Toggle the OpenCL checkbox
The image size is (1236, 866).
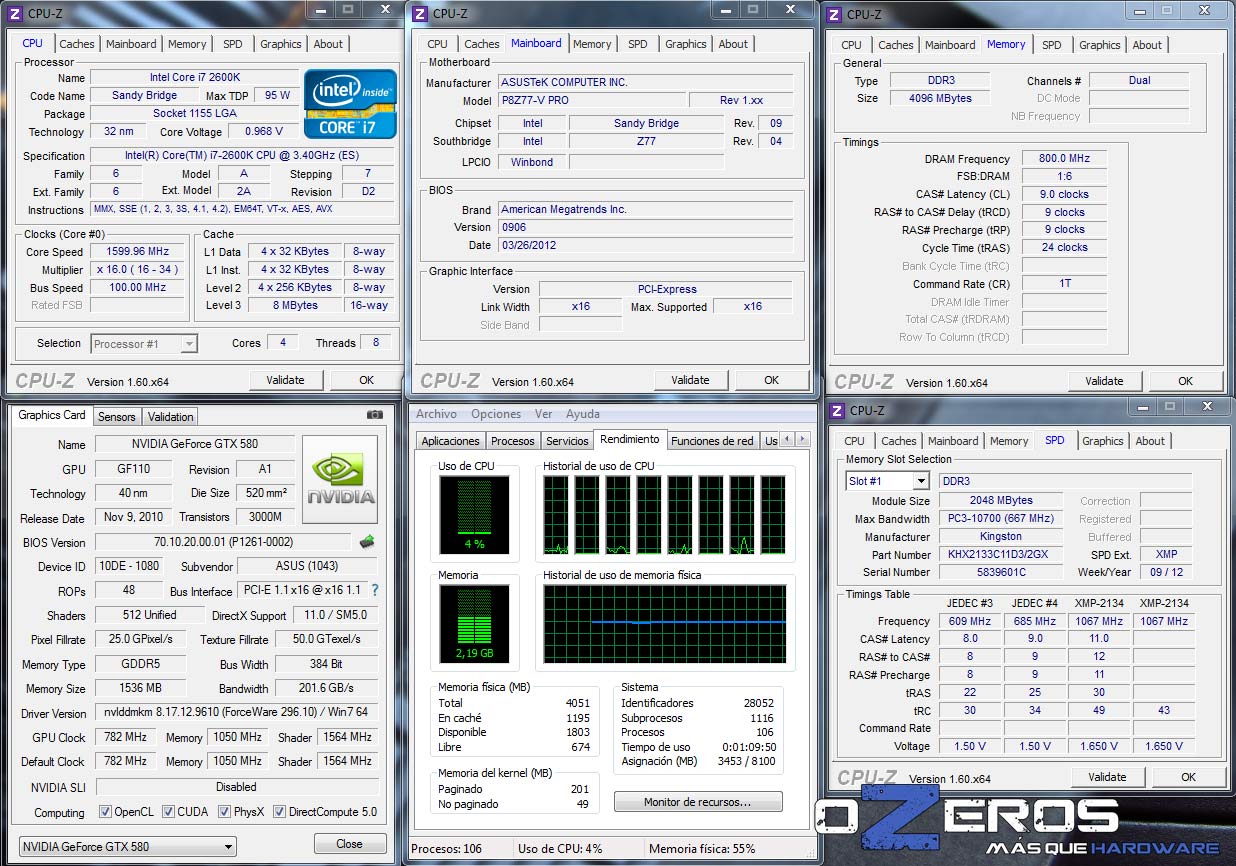pos(105,812)
